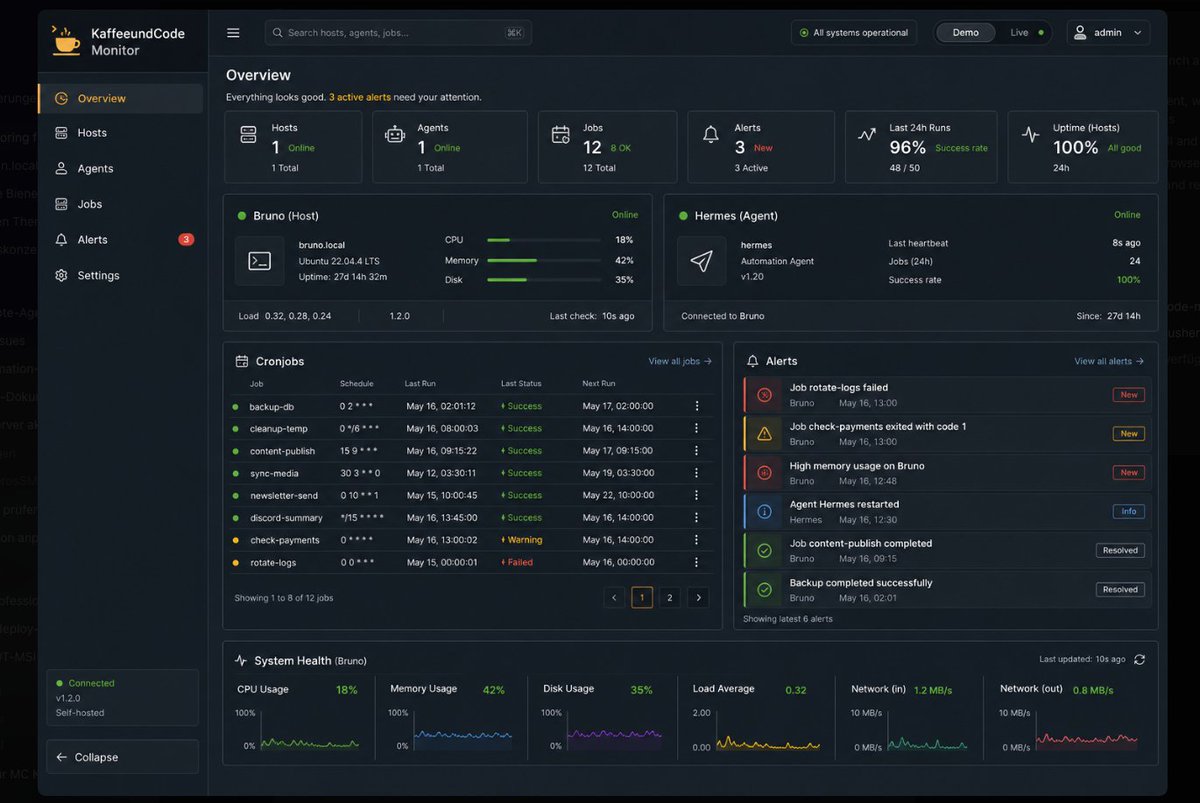Click the New badge on rotate-logs alert
Image resolution: width=1200 pixels, height=803 pixels.
pyautogui.click(x=1129, y=395)
